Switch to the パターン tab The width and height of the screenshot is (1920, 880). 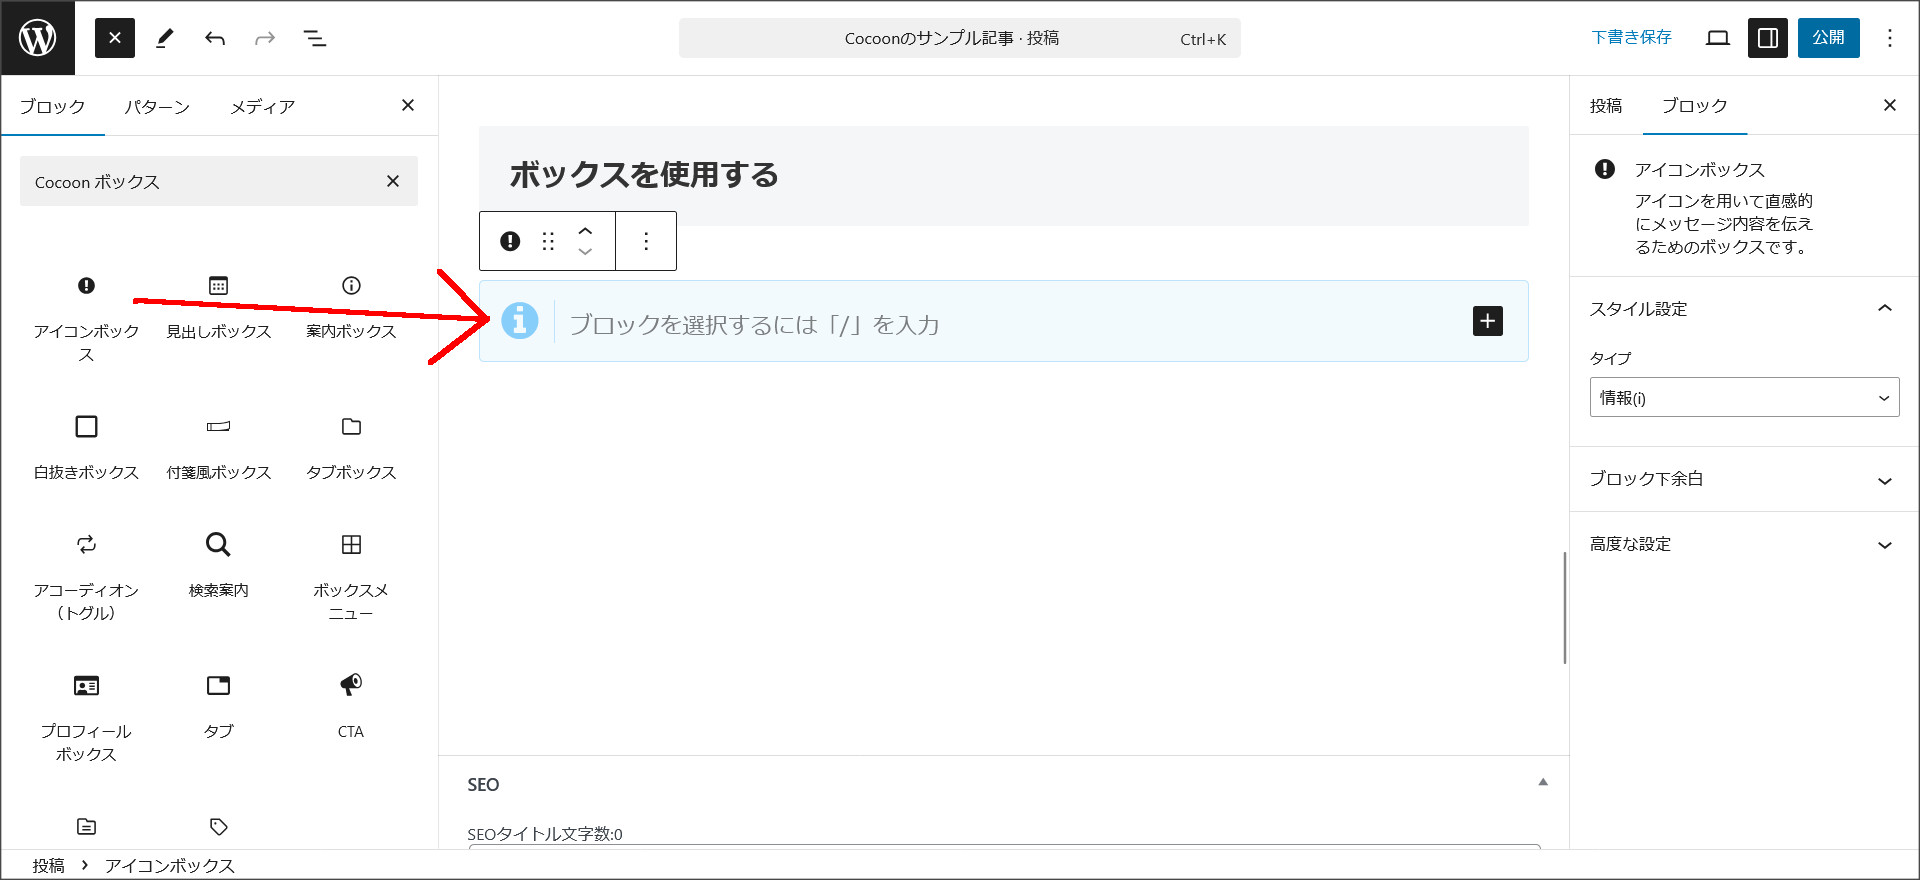(x=157, y=106)
